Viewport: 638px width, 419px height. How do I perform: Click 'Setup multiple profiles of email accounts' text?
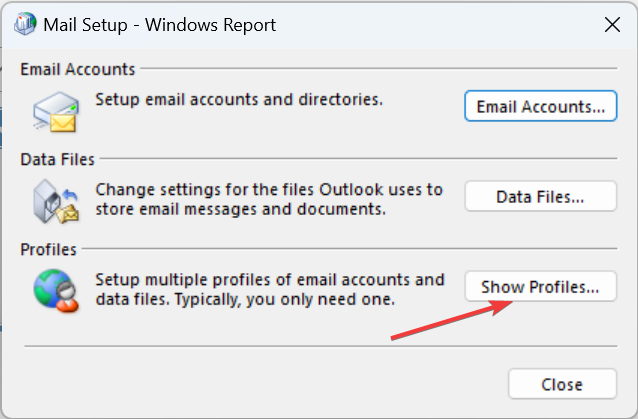tap(255, 279)
